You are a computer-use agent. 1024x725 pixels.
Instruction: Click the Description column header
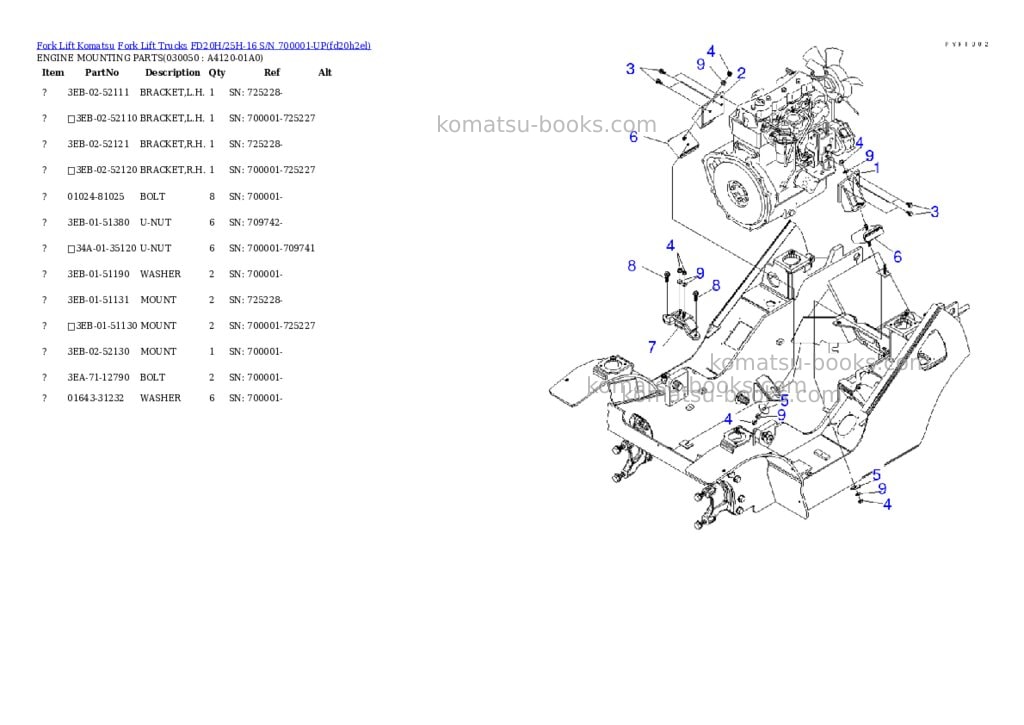(x=172, y=72)
